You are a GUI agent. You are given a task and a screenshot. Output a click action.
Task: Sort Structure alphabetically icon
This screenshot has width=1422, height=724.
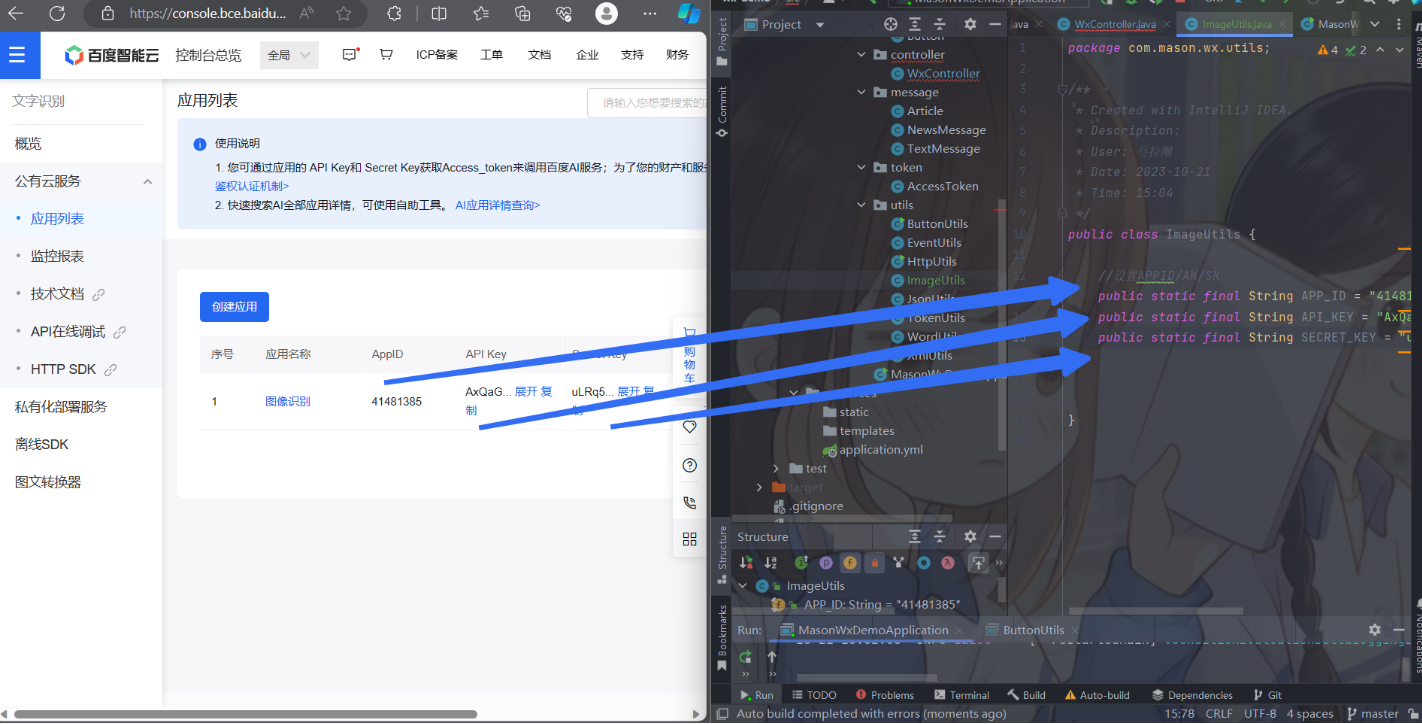coord(773,563)
